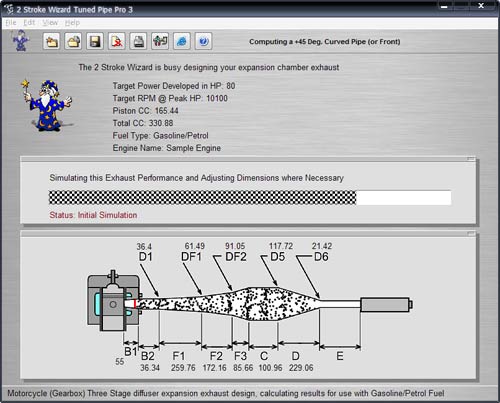Click the checkered simulation progress bar

point(250,198)
